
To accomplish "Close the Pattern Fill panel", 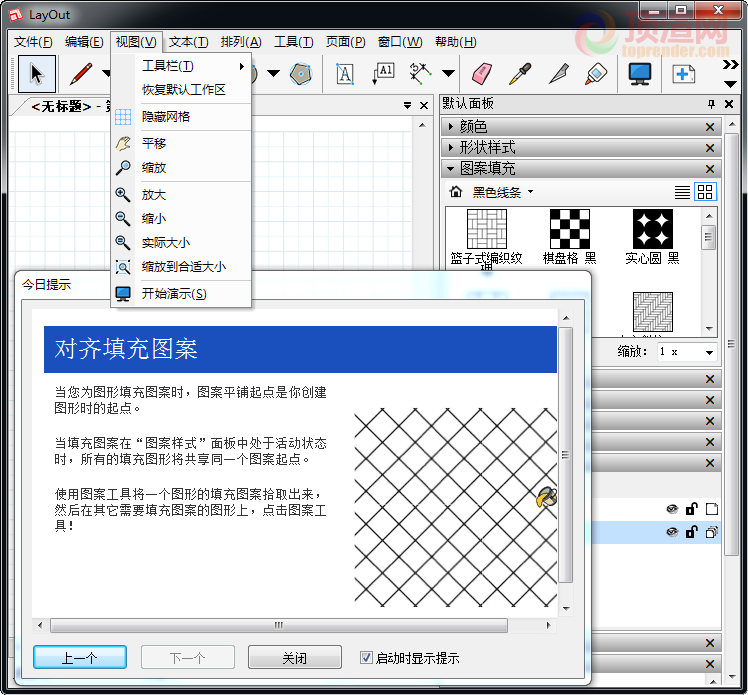I will click(710, 169).
